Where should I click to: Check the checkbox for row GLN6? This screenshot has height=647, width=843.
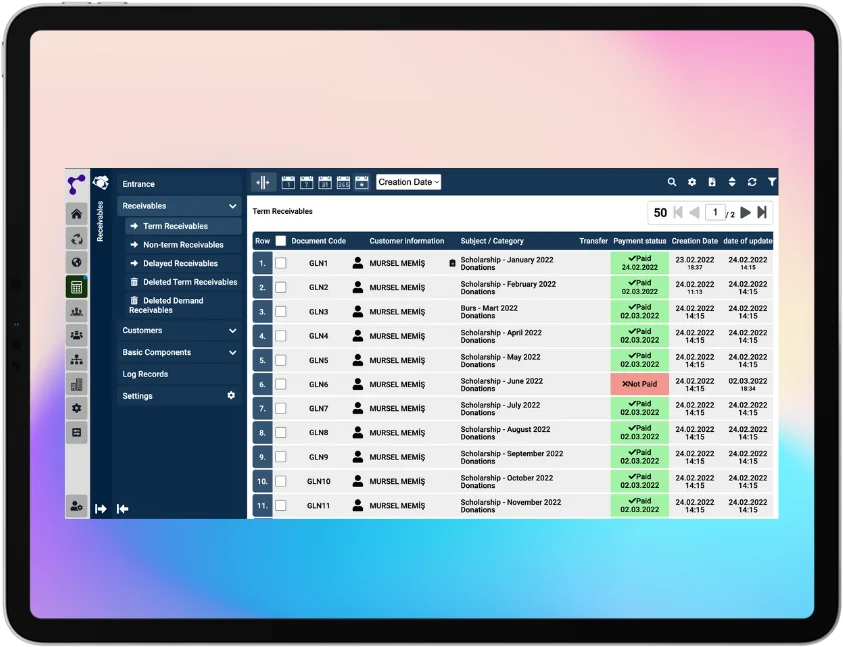click(281, 384)
